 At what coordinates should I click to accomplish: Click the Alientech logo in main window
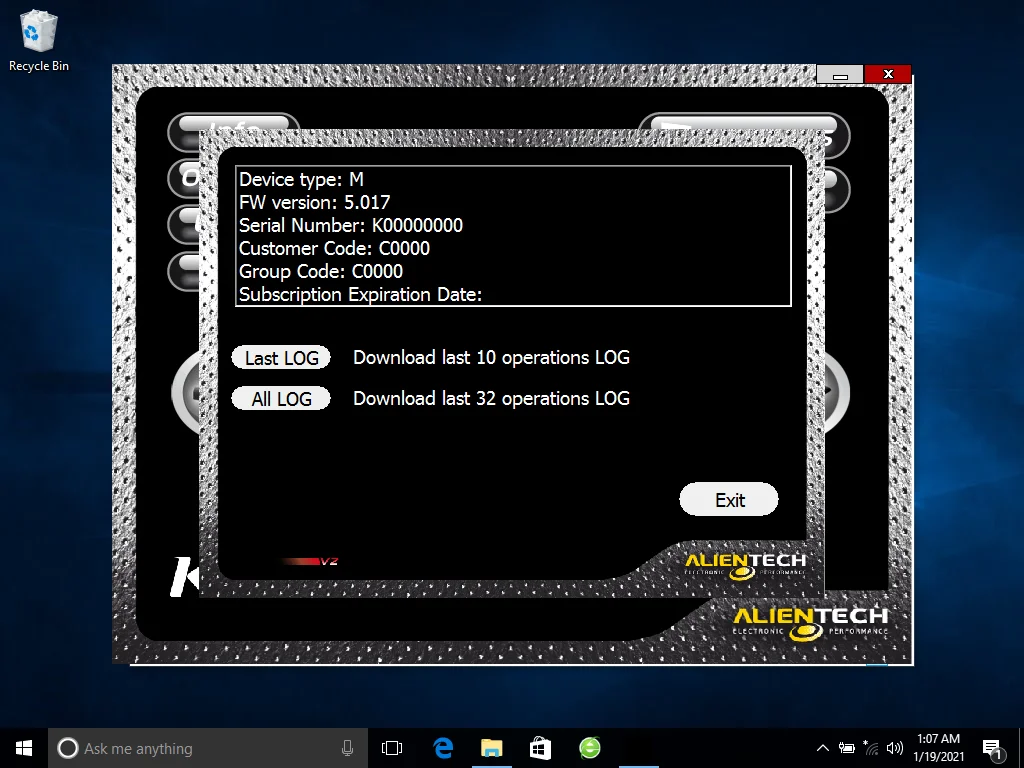pos(810,624)
